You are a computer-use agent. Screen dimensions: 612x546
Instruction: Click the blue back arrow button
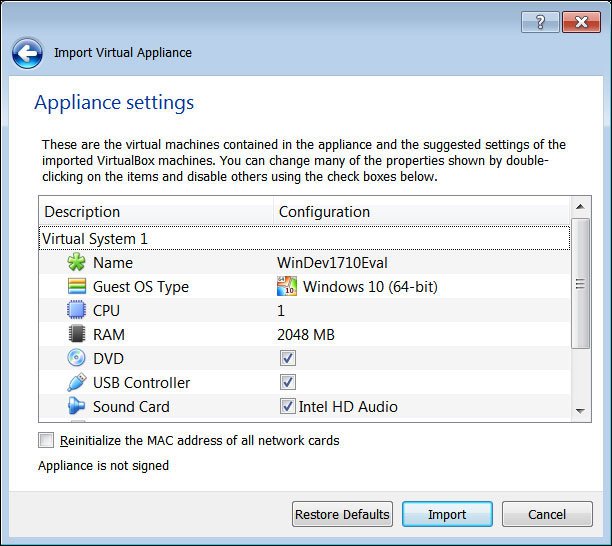click(27, 53)
